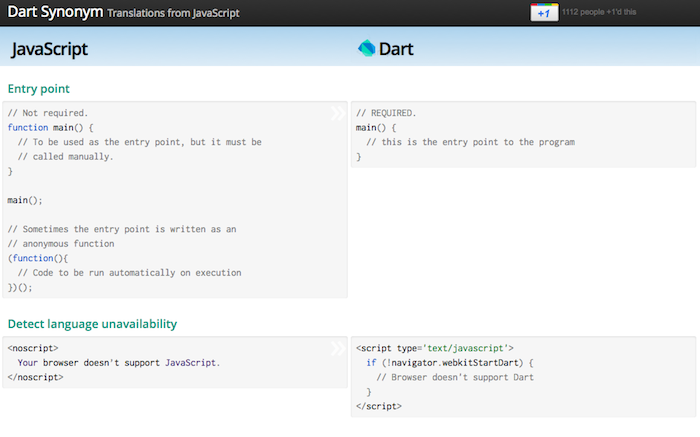Viewport: 700px width, 437px height.
Task: Click the Dart logo icon
Action: (366, 48)
